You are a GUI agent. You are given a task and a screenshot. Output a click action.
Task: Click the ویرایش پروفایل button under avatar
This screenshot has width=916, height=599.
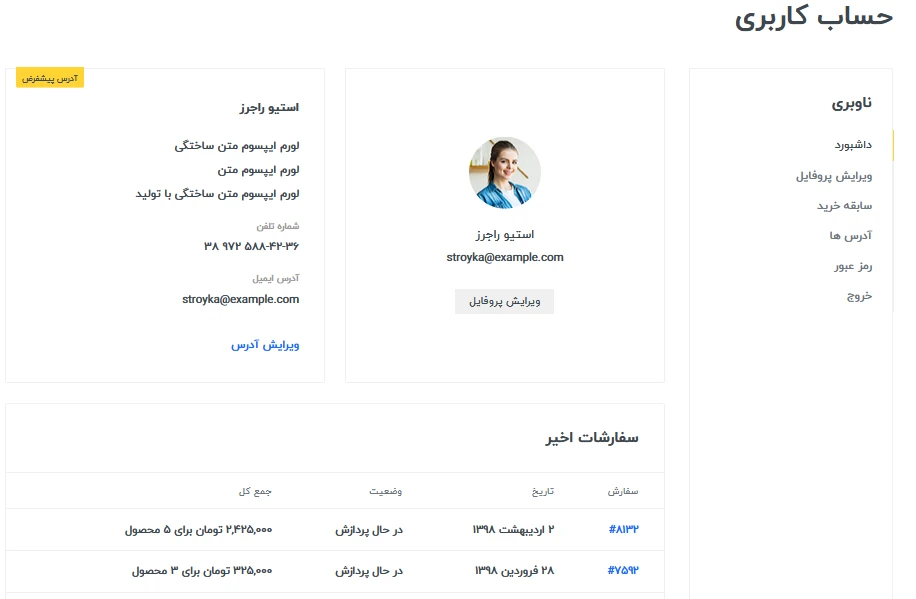coord(504,302)
